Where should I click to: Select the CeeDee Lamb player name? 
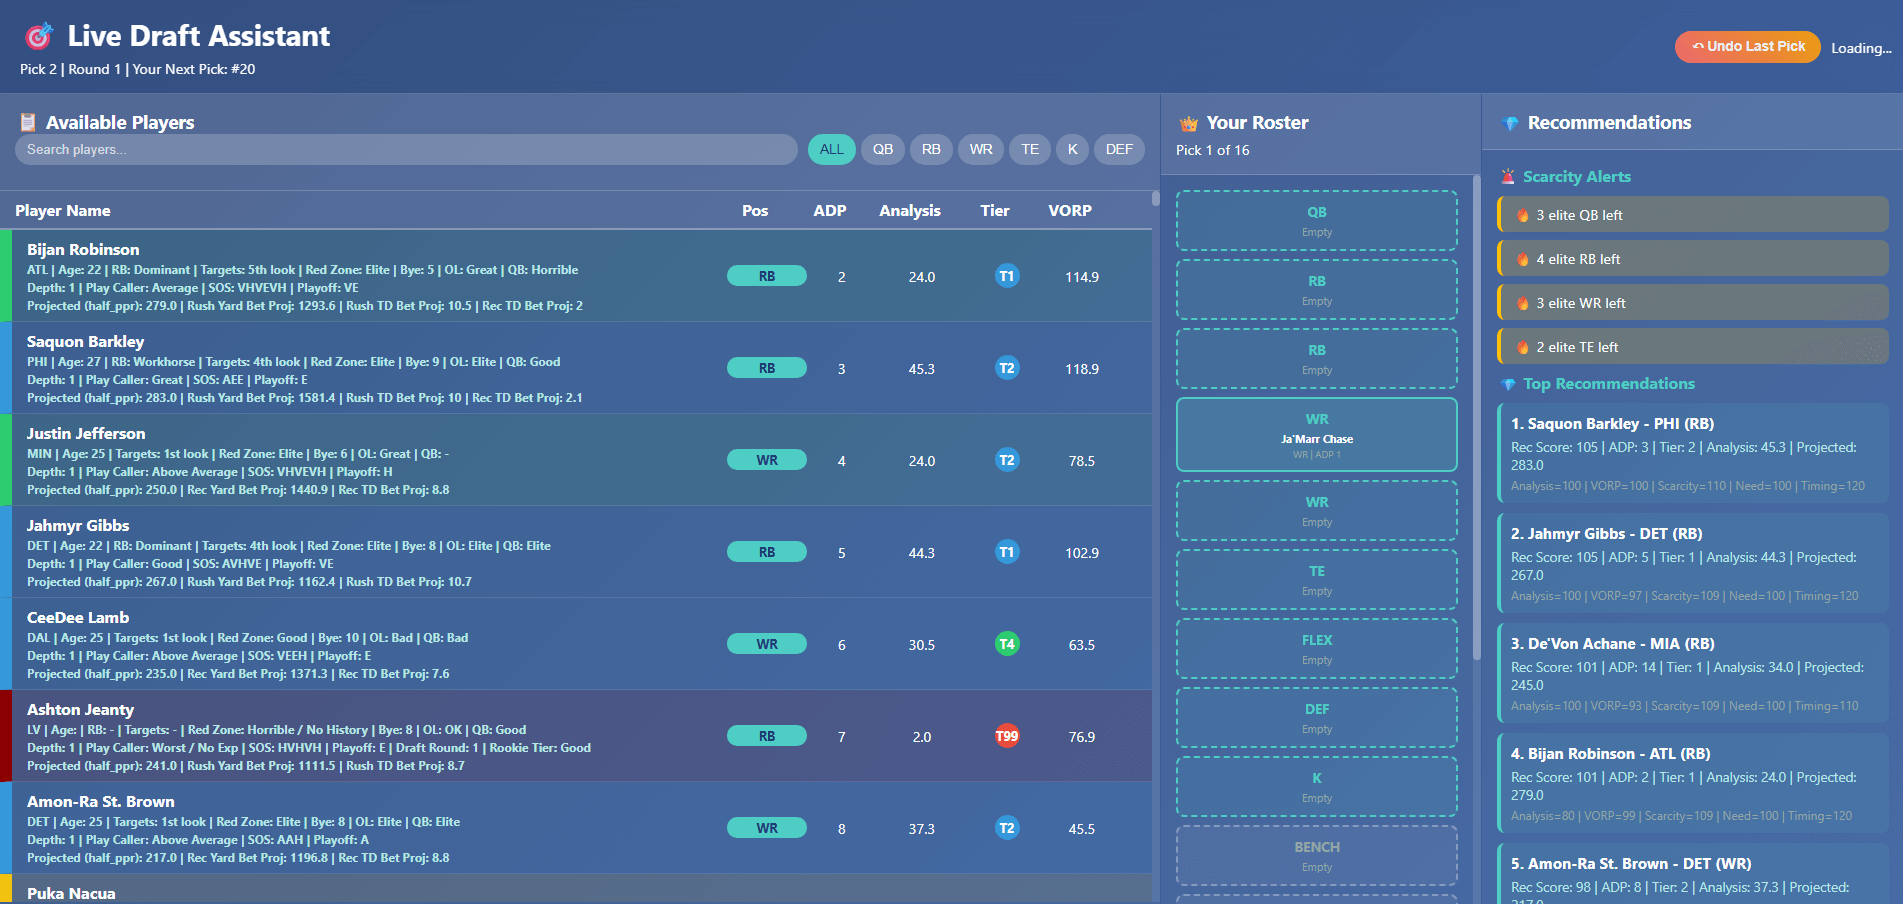(x=78, y=618)
